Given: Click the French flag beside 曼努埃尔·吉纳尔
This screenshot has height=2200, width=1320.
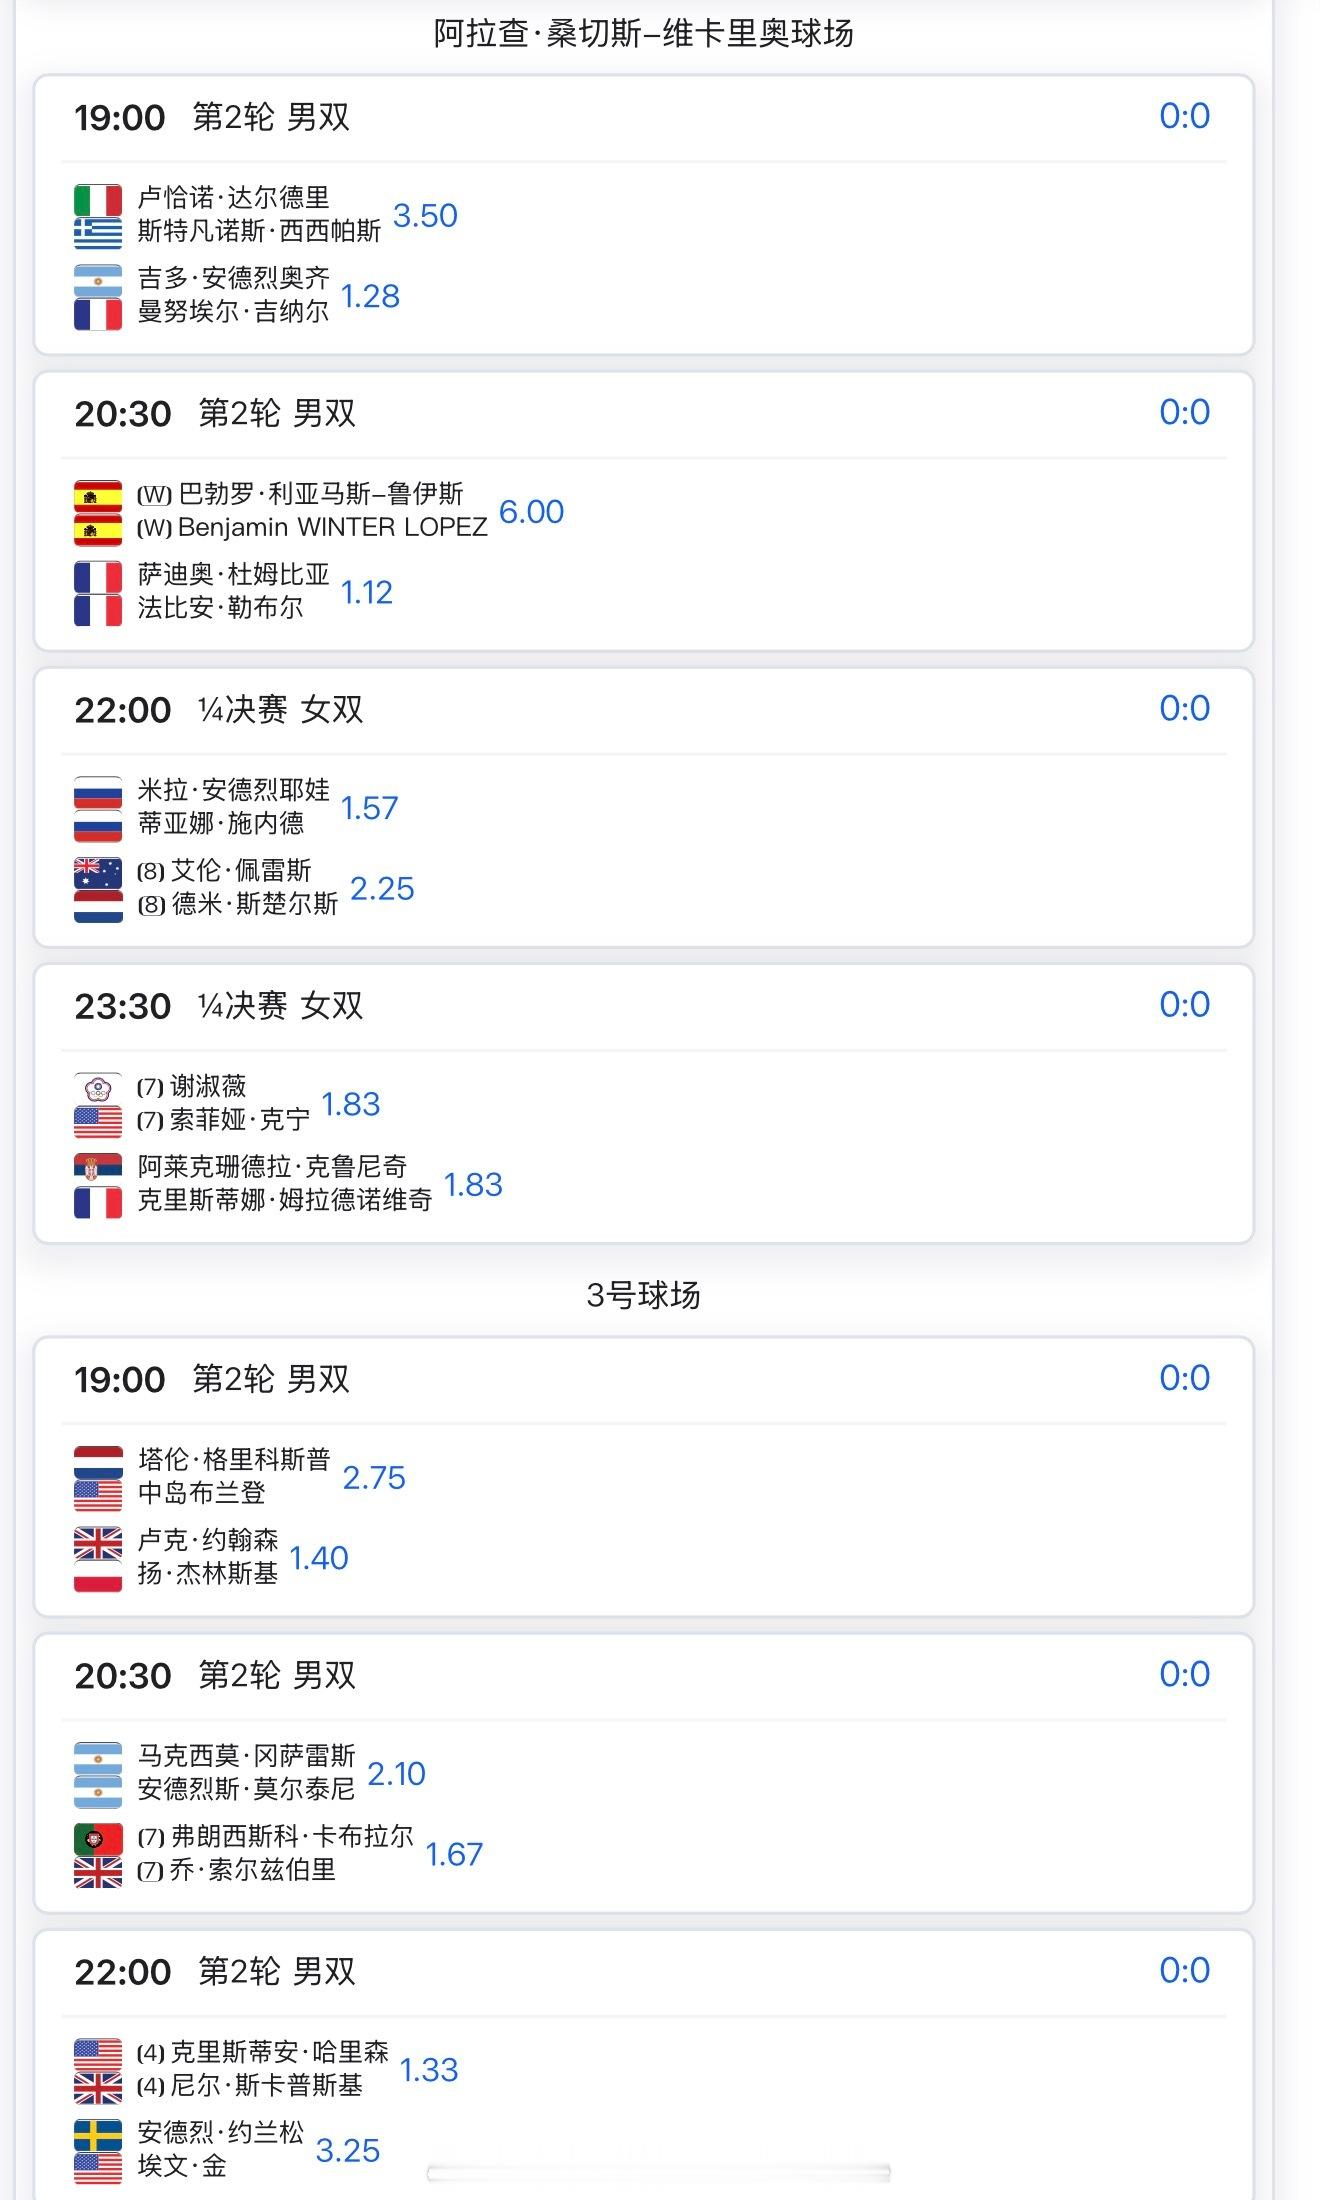Looking at the screenshot, I should [x=98, y=313].
